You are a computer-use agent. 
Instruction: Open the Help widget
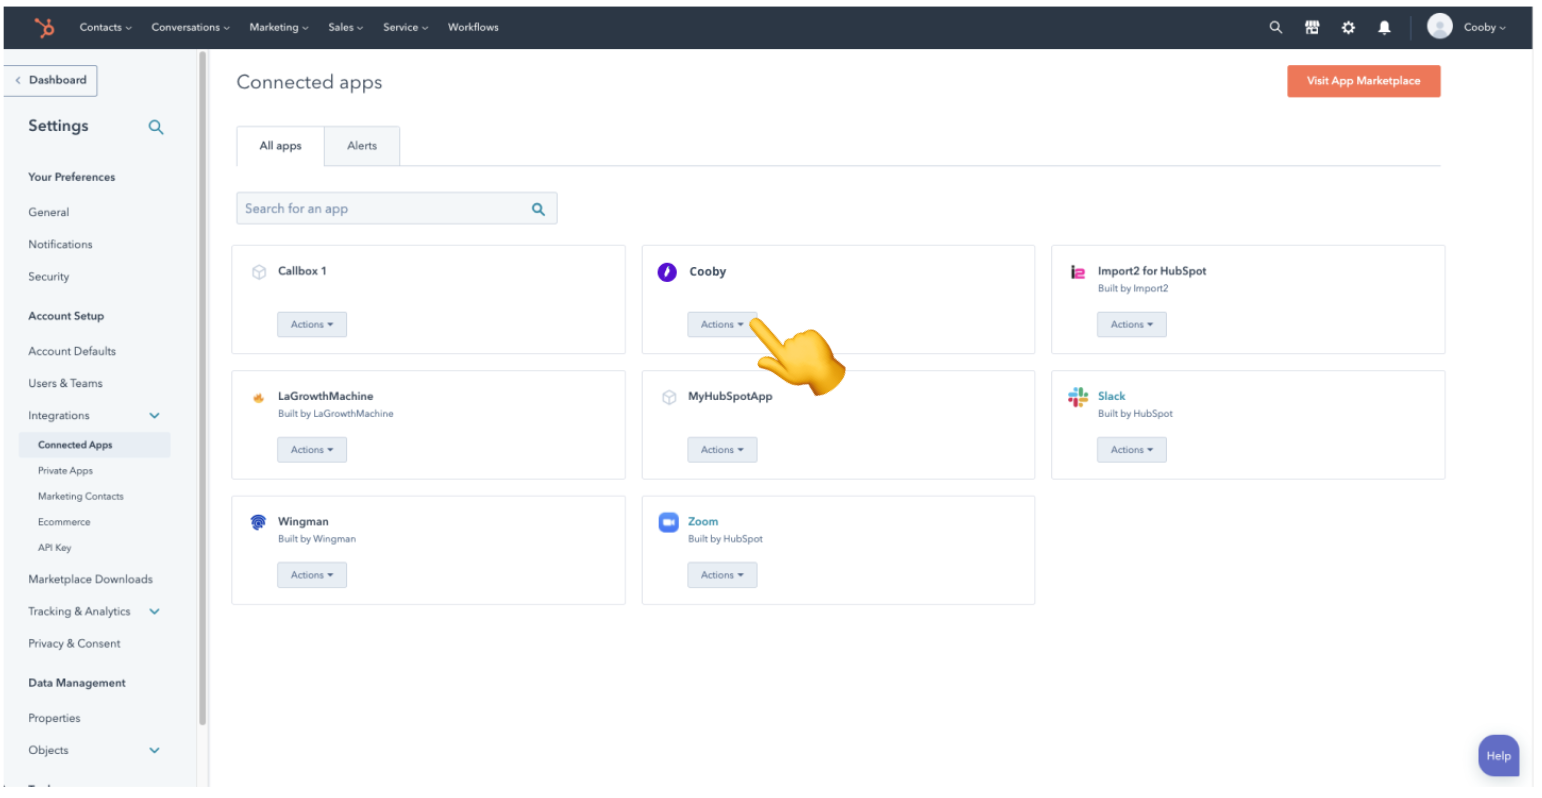[x=1498, y=756]
